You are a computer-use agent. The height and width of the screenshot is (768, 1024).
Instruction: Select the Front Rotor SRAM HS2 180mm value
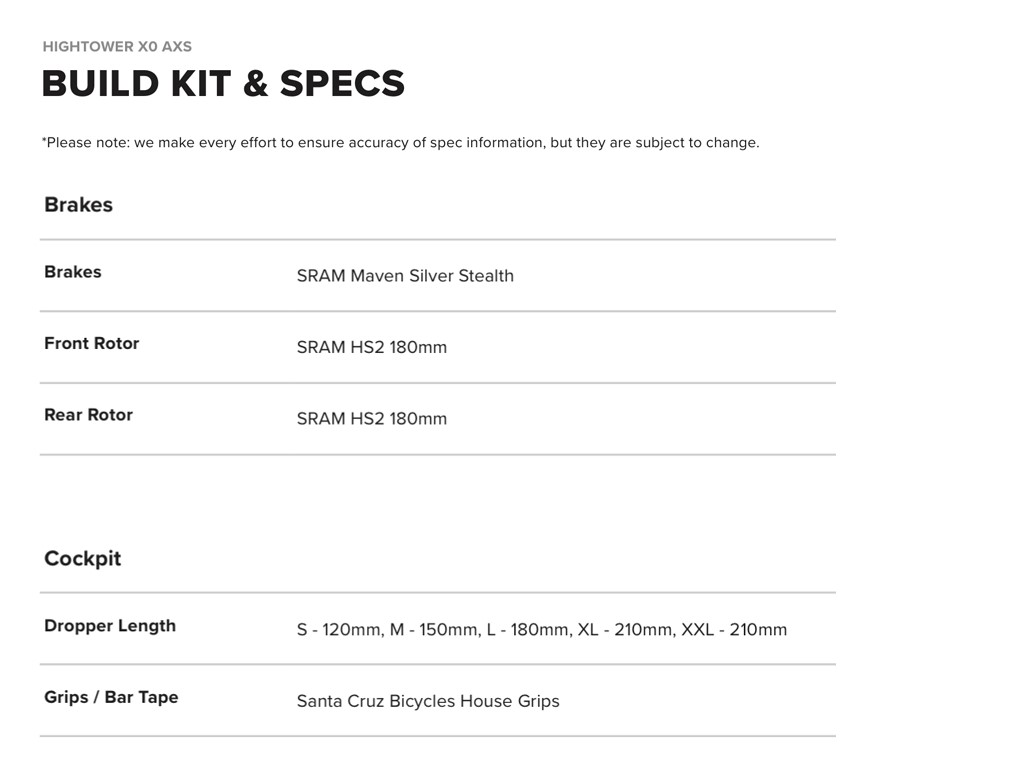(x=372, y=348)
